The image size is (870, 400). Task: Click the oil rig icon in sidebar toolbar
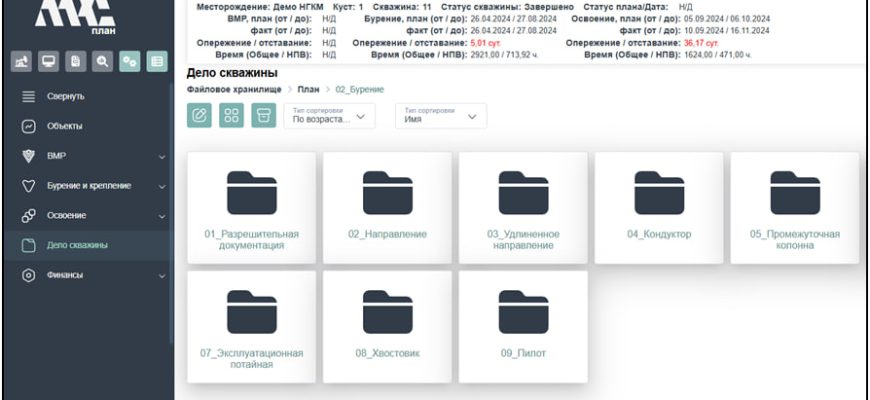tap(20, 62)
